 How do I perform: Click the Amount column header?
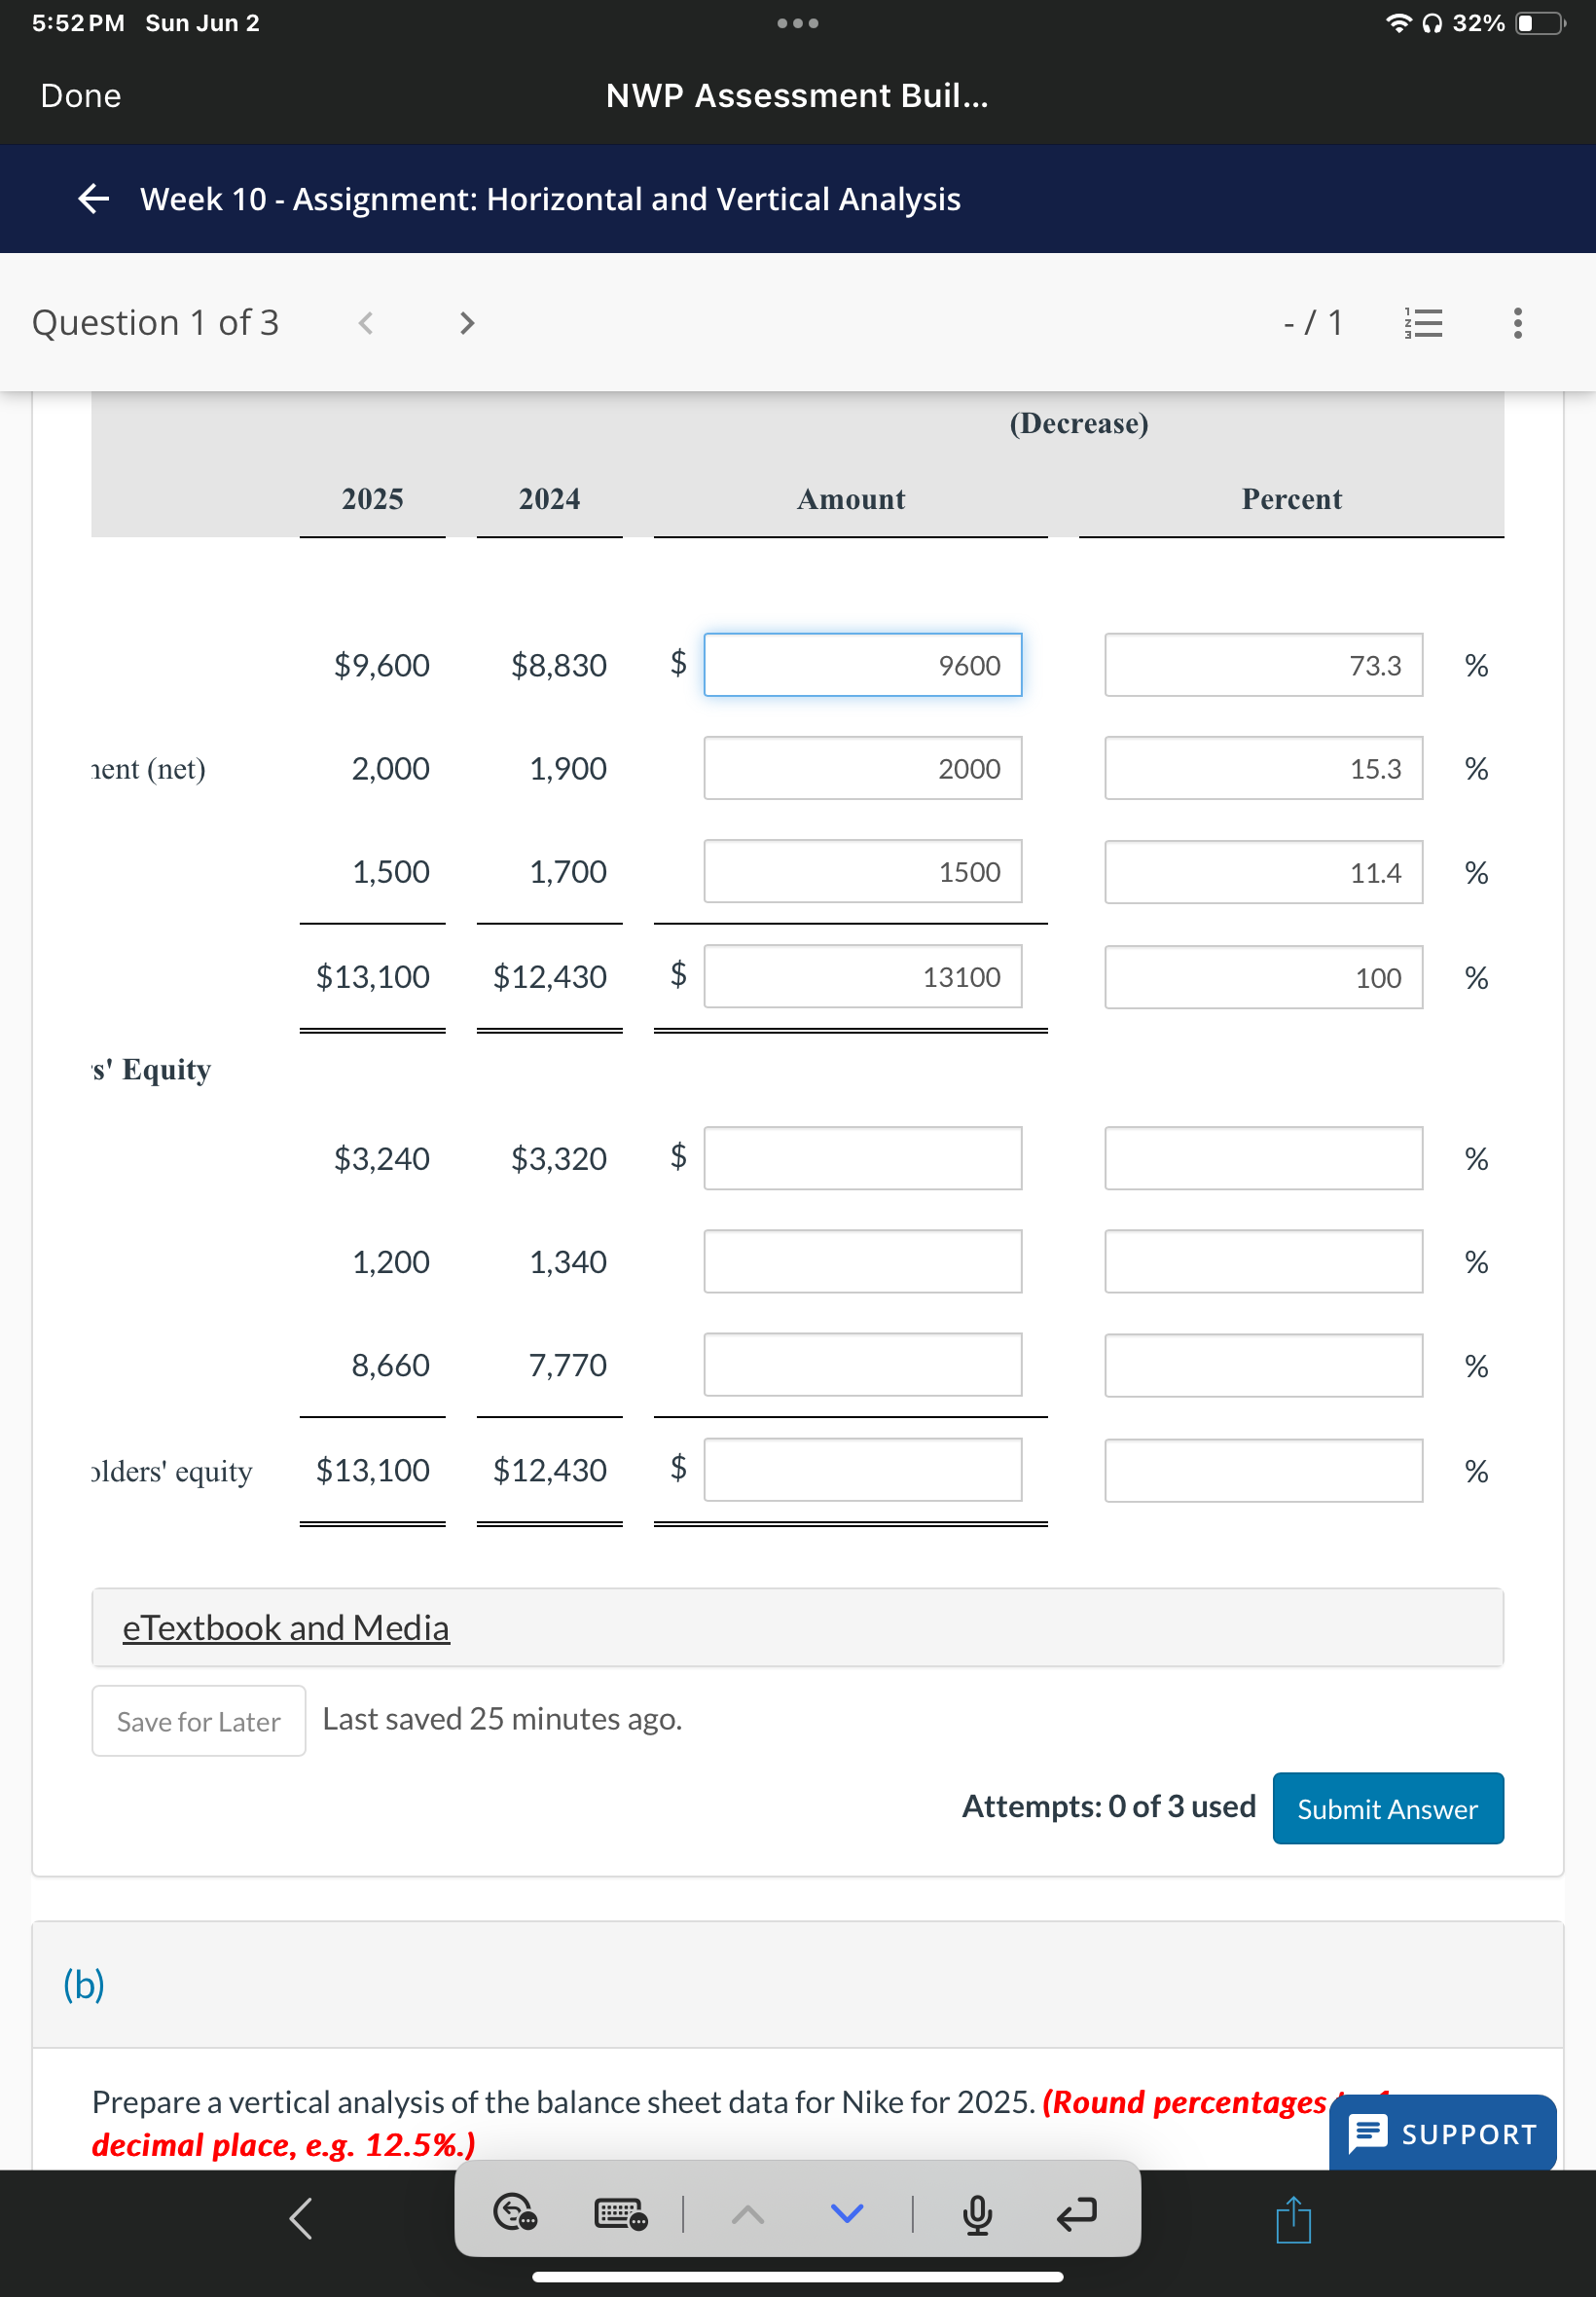point(850,499)
